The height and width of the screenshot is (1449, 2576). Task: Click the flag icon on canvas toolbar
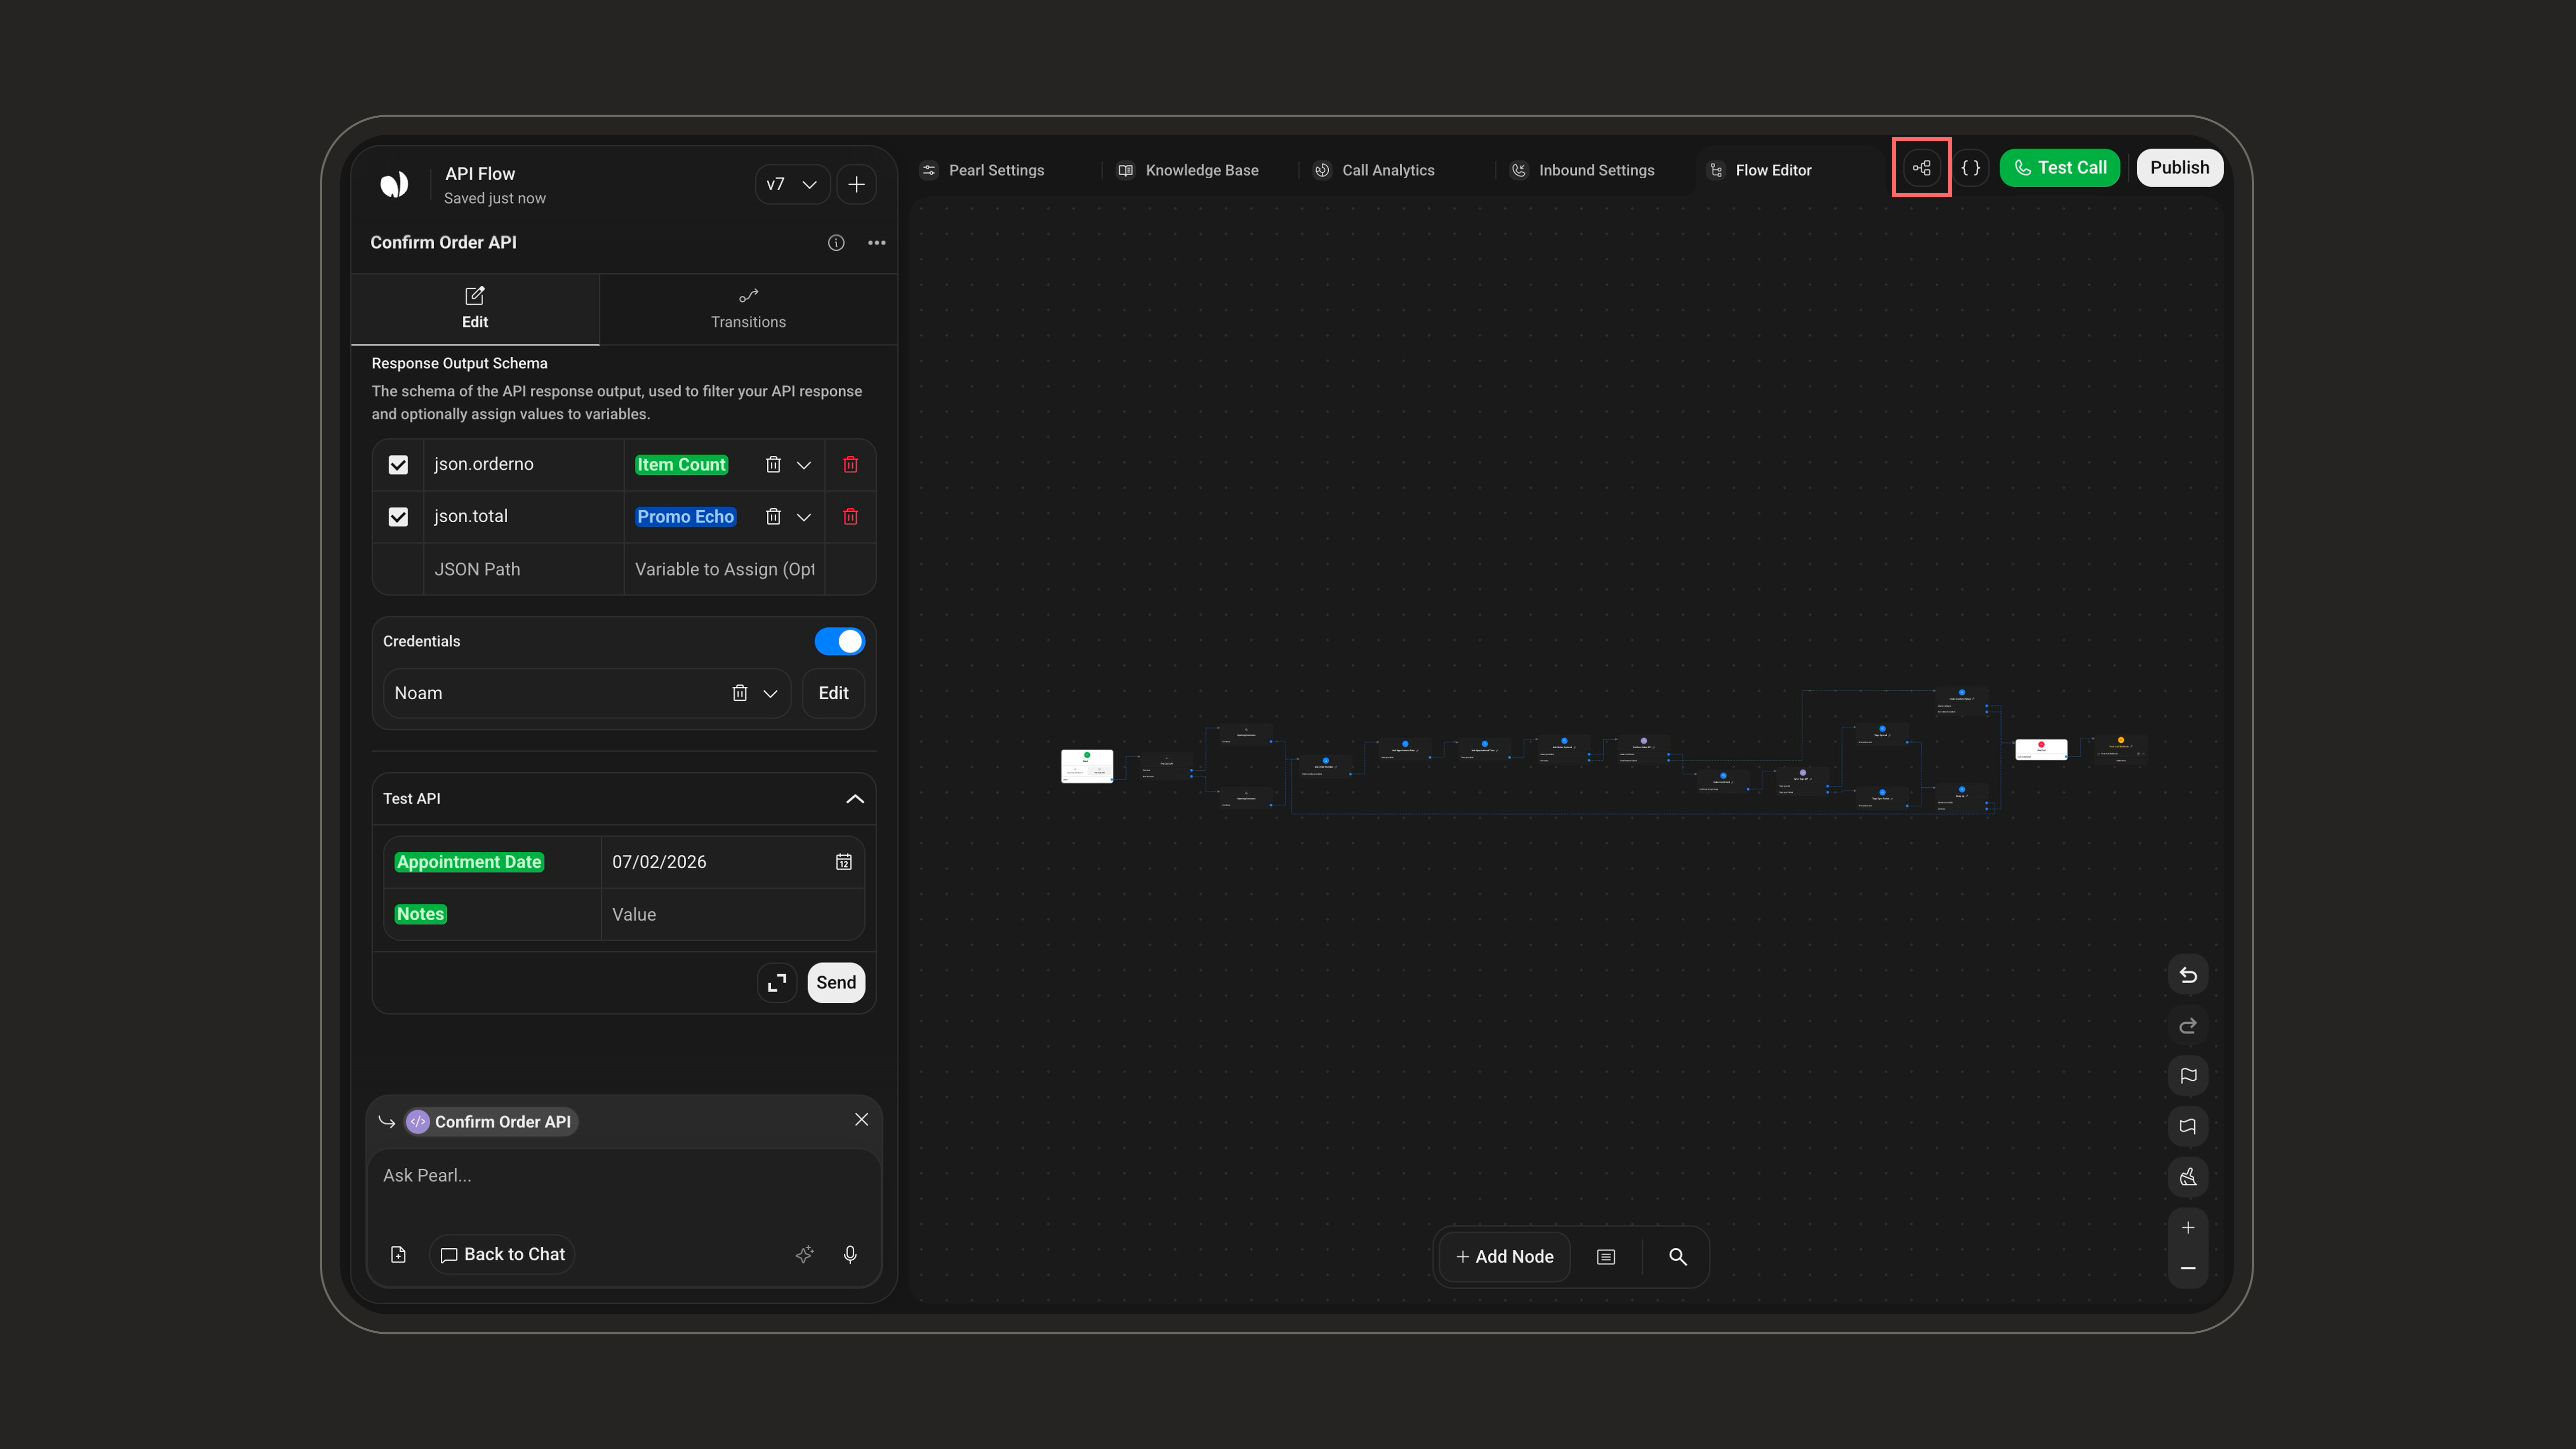2188,1076
